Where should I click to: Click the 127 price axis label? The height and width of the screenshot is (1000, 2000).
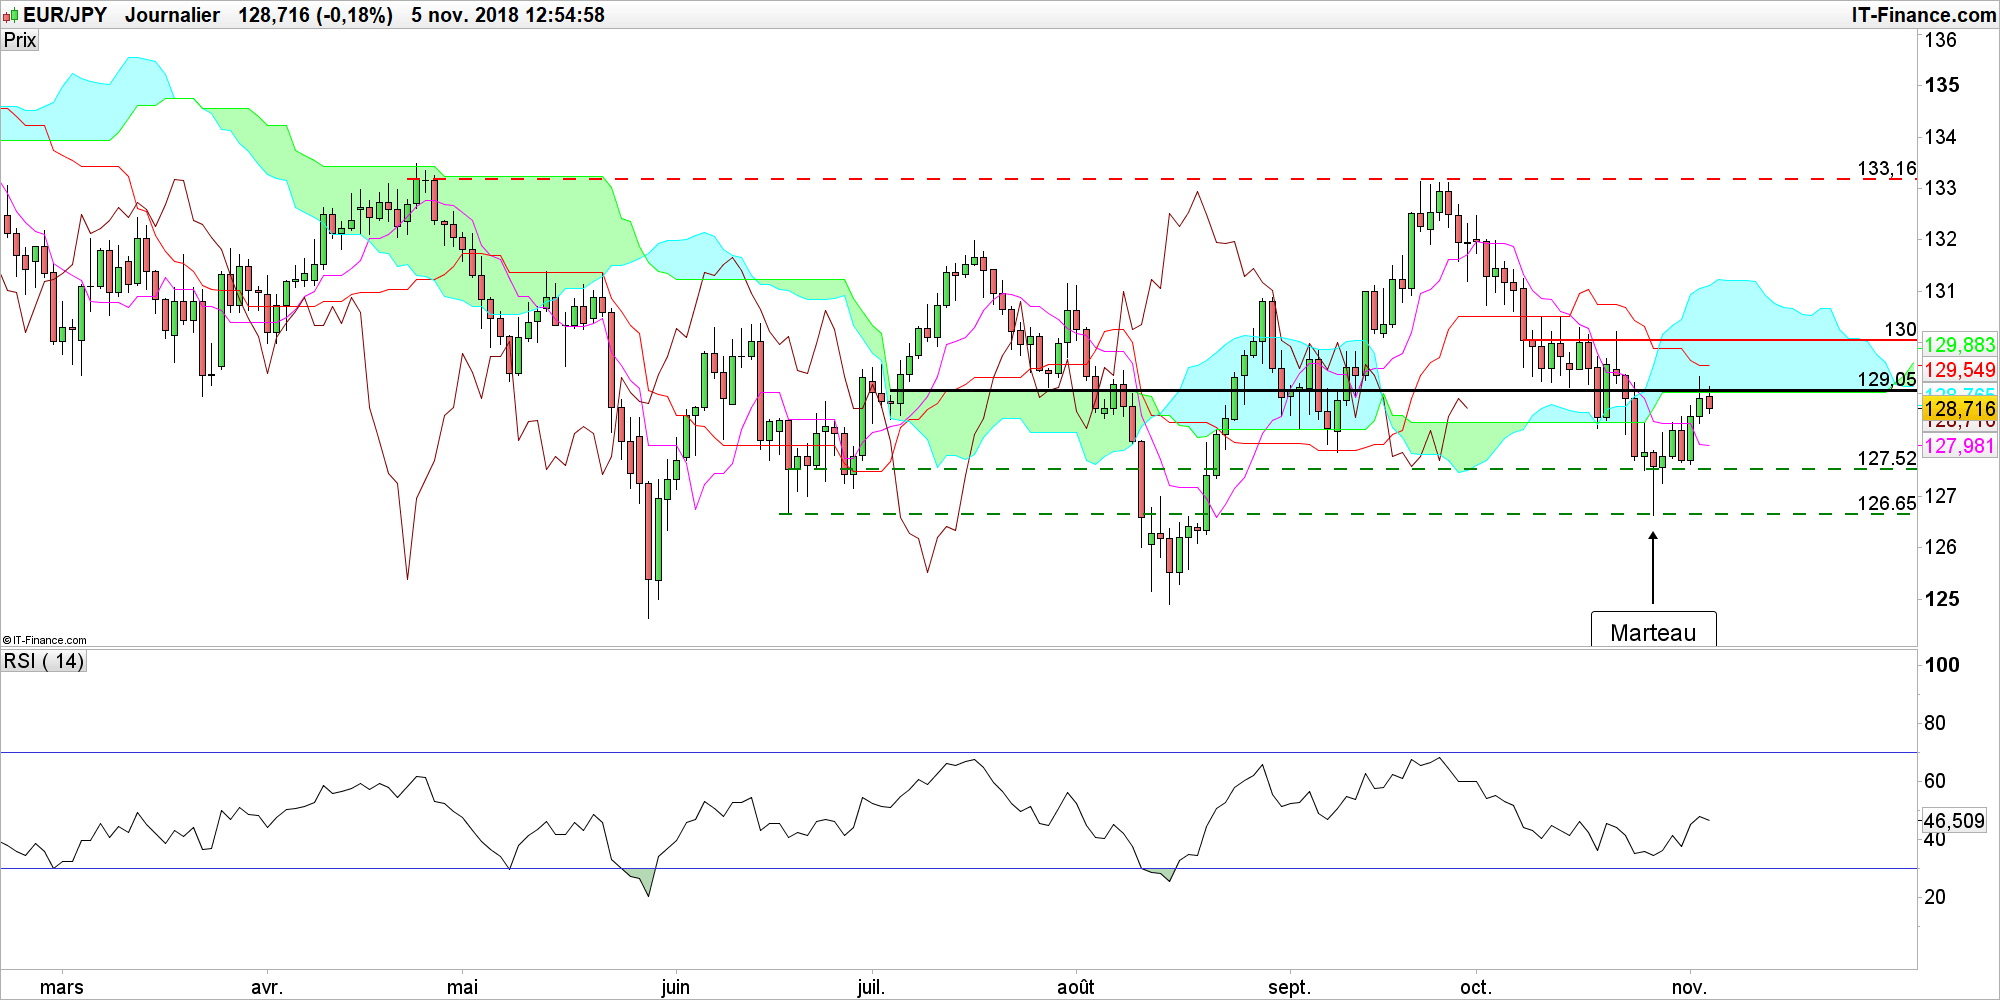tap(1940, 496)
